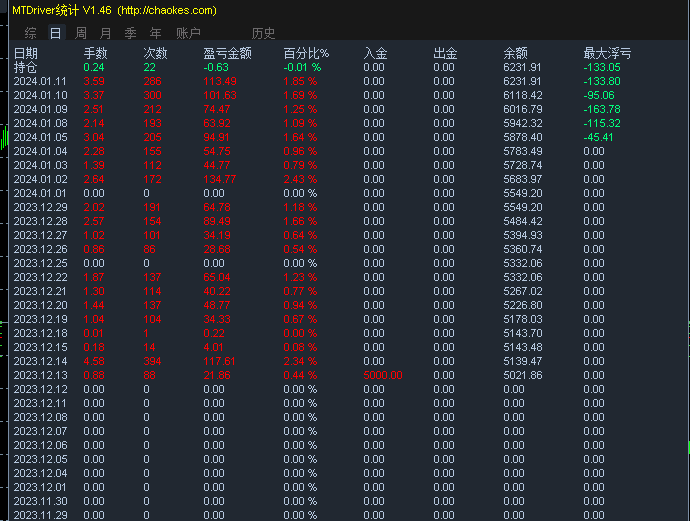
Task: Select the 2023.12.18 date cell
Action: (40, 334)
